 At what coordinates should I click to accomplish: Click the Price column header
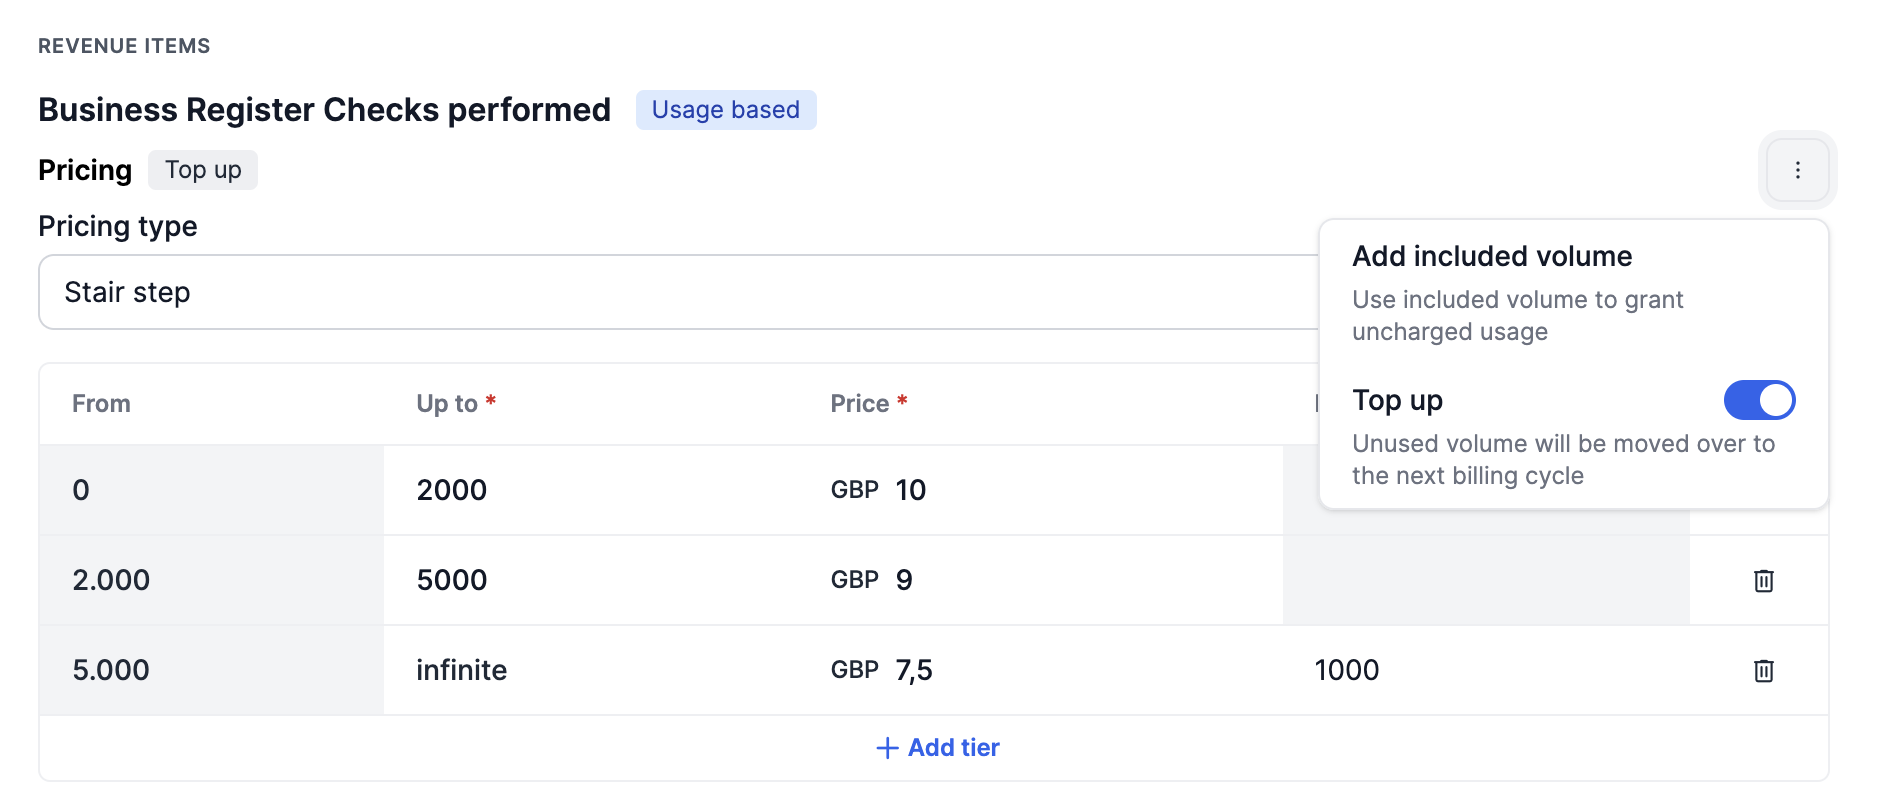[x=859, y=404]
